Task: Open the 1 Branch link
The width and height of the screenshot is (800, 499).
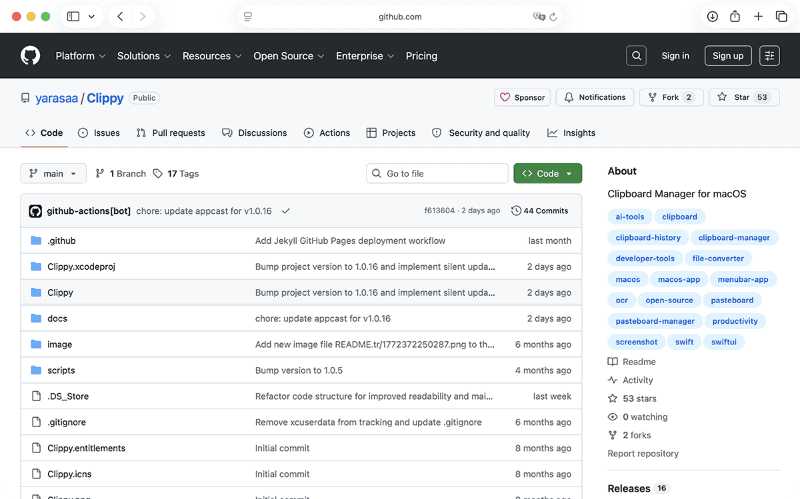Action: tap(121, 173)
